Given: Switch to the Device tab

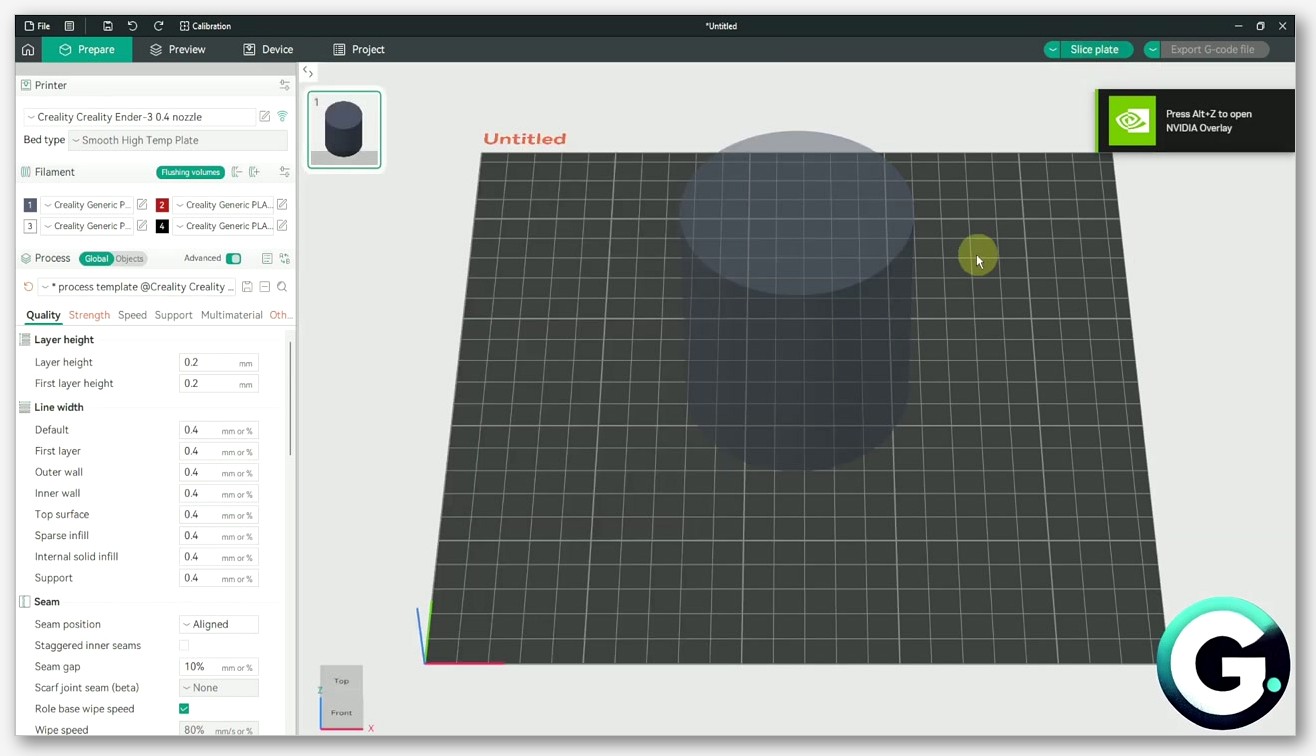Looking at the screenshot, I should 268,49.
